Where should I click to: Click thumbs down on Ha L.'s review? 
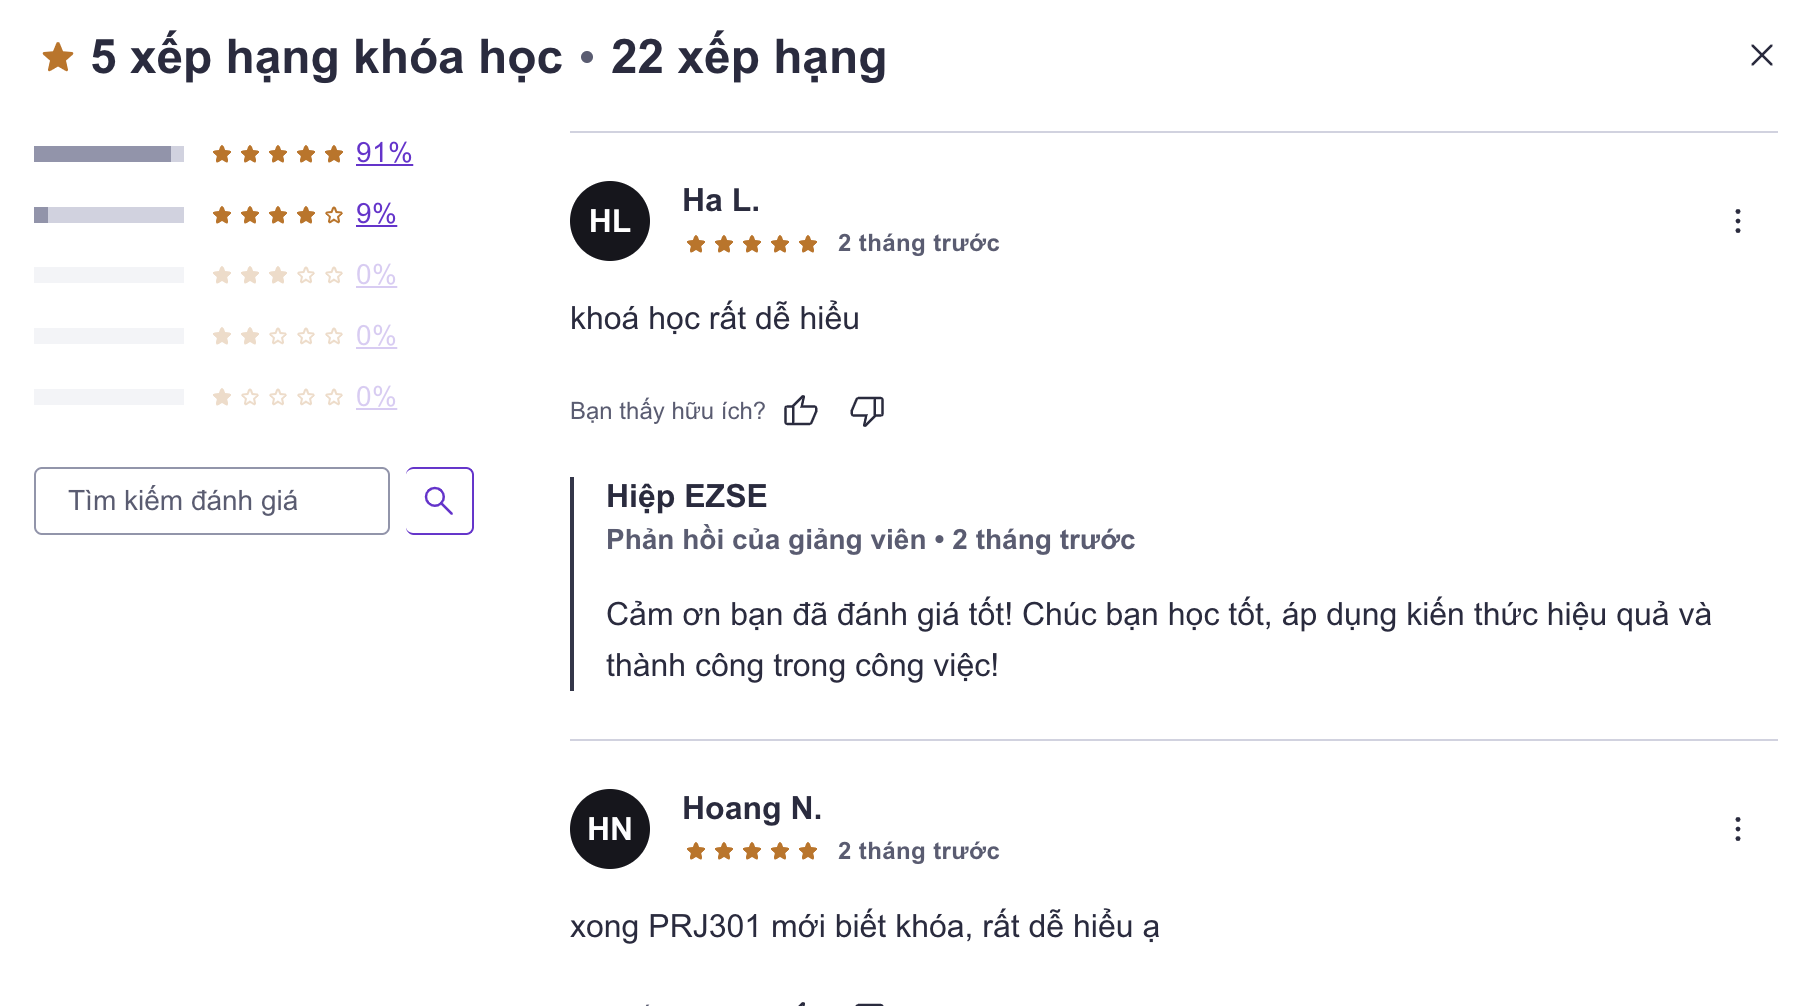click(867, 410)
